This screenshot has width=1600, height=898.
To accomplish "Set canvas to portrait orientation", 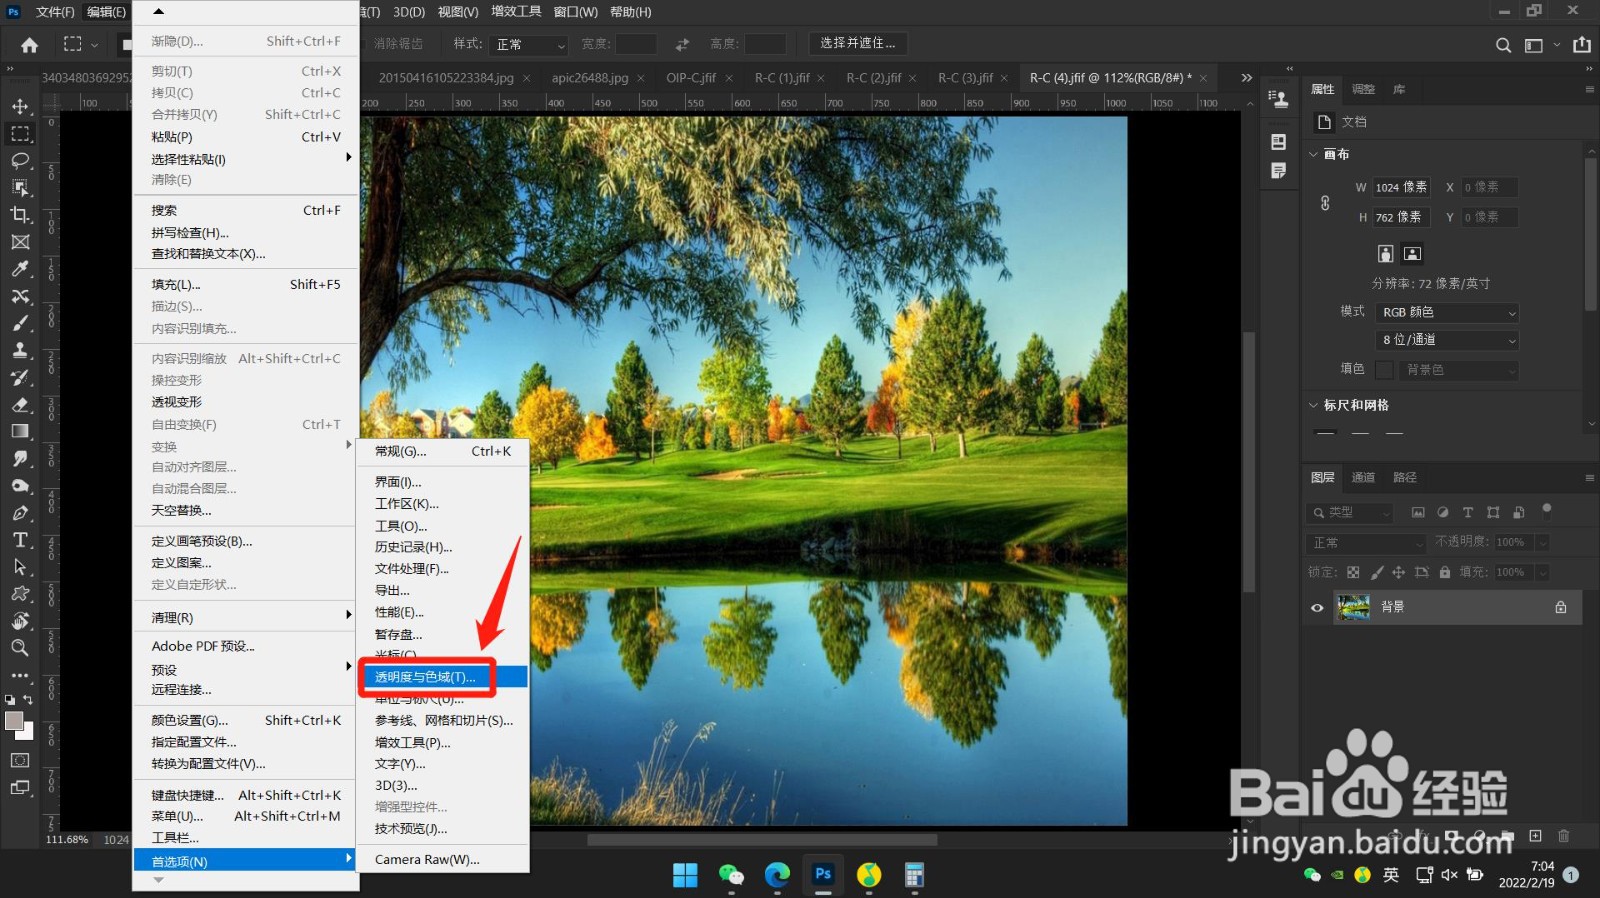I will point(1385,254).
